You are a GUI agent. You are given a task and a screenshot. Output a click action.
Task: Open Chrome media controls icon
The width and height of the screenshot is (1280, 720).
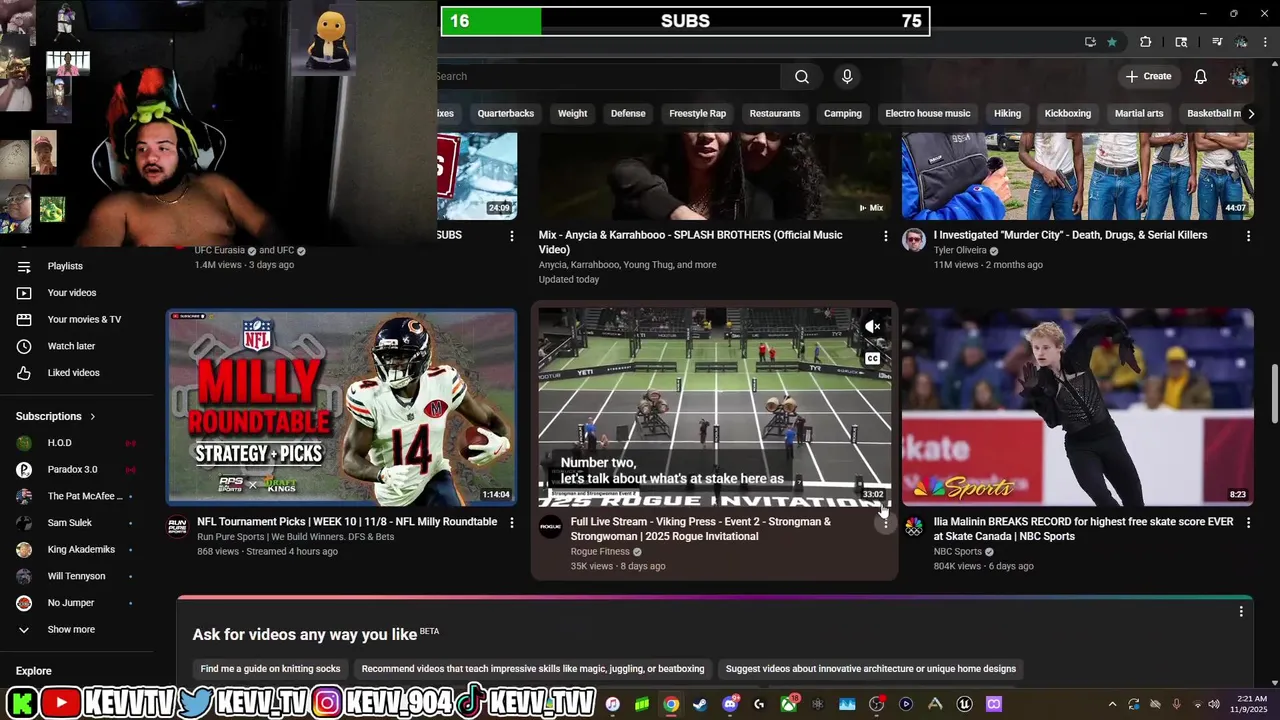1217,42
